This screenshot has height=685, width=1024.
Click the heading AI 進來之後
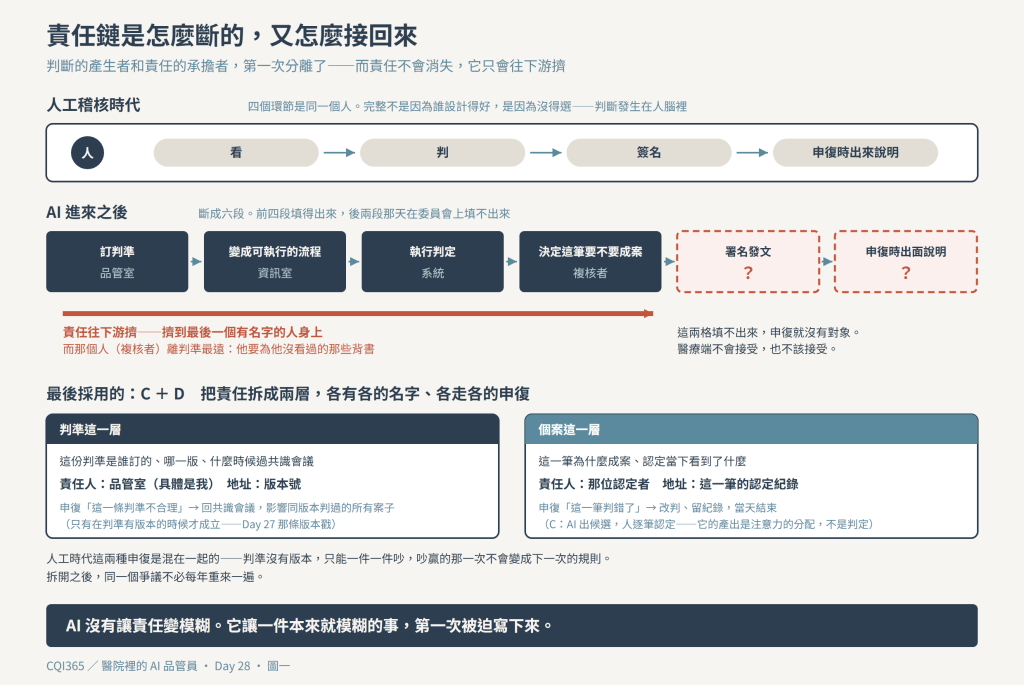[x=87, y=212]
